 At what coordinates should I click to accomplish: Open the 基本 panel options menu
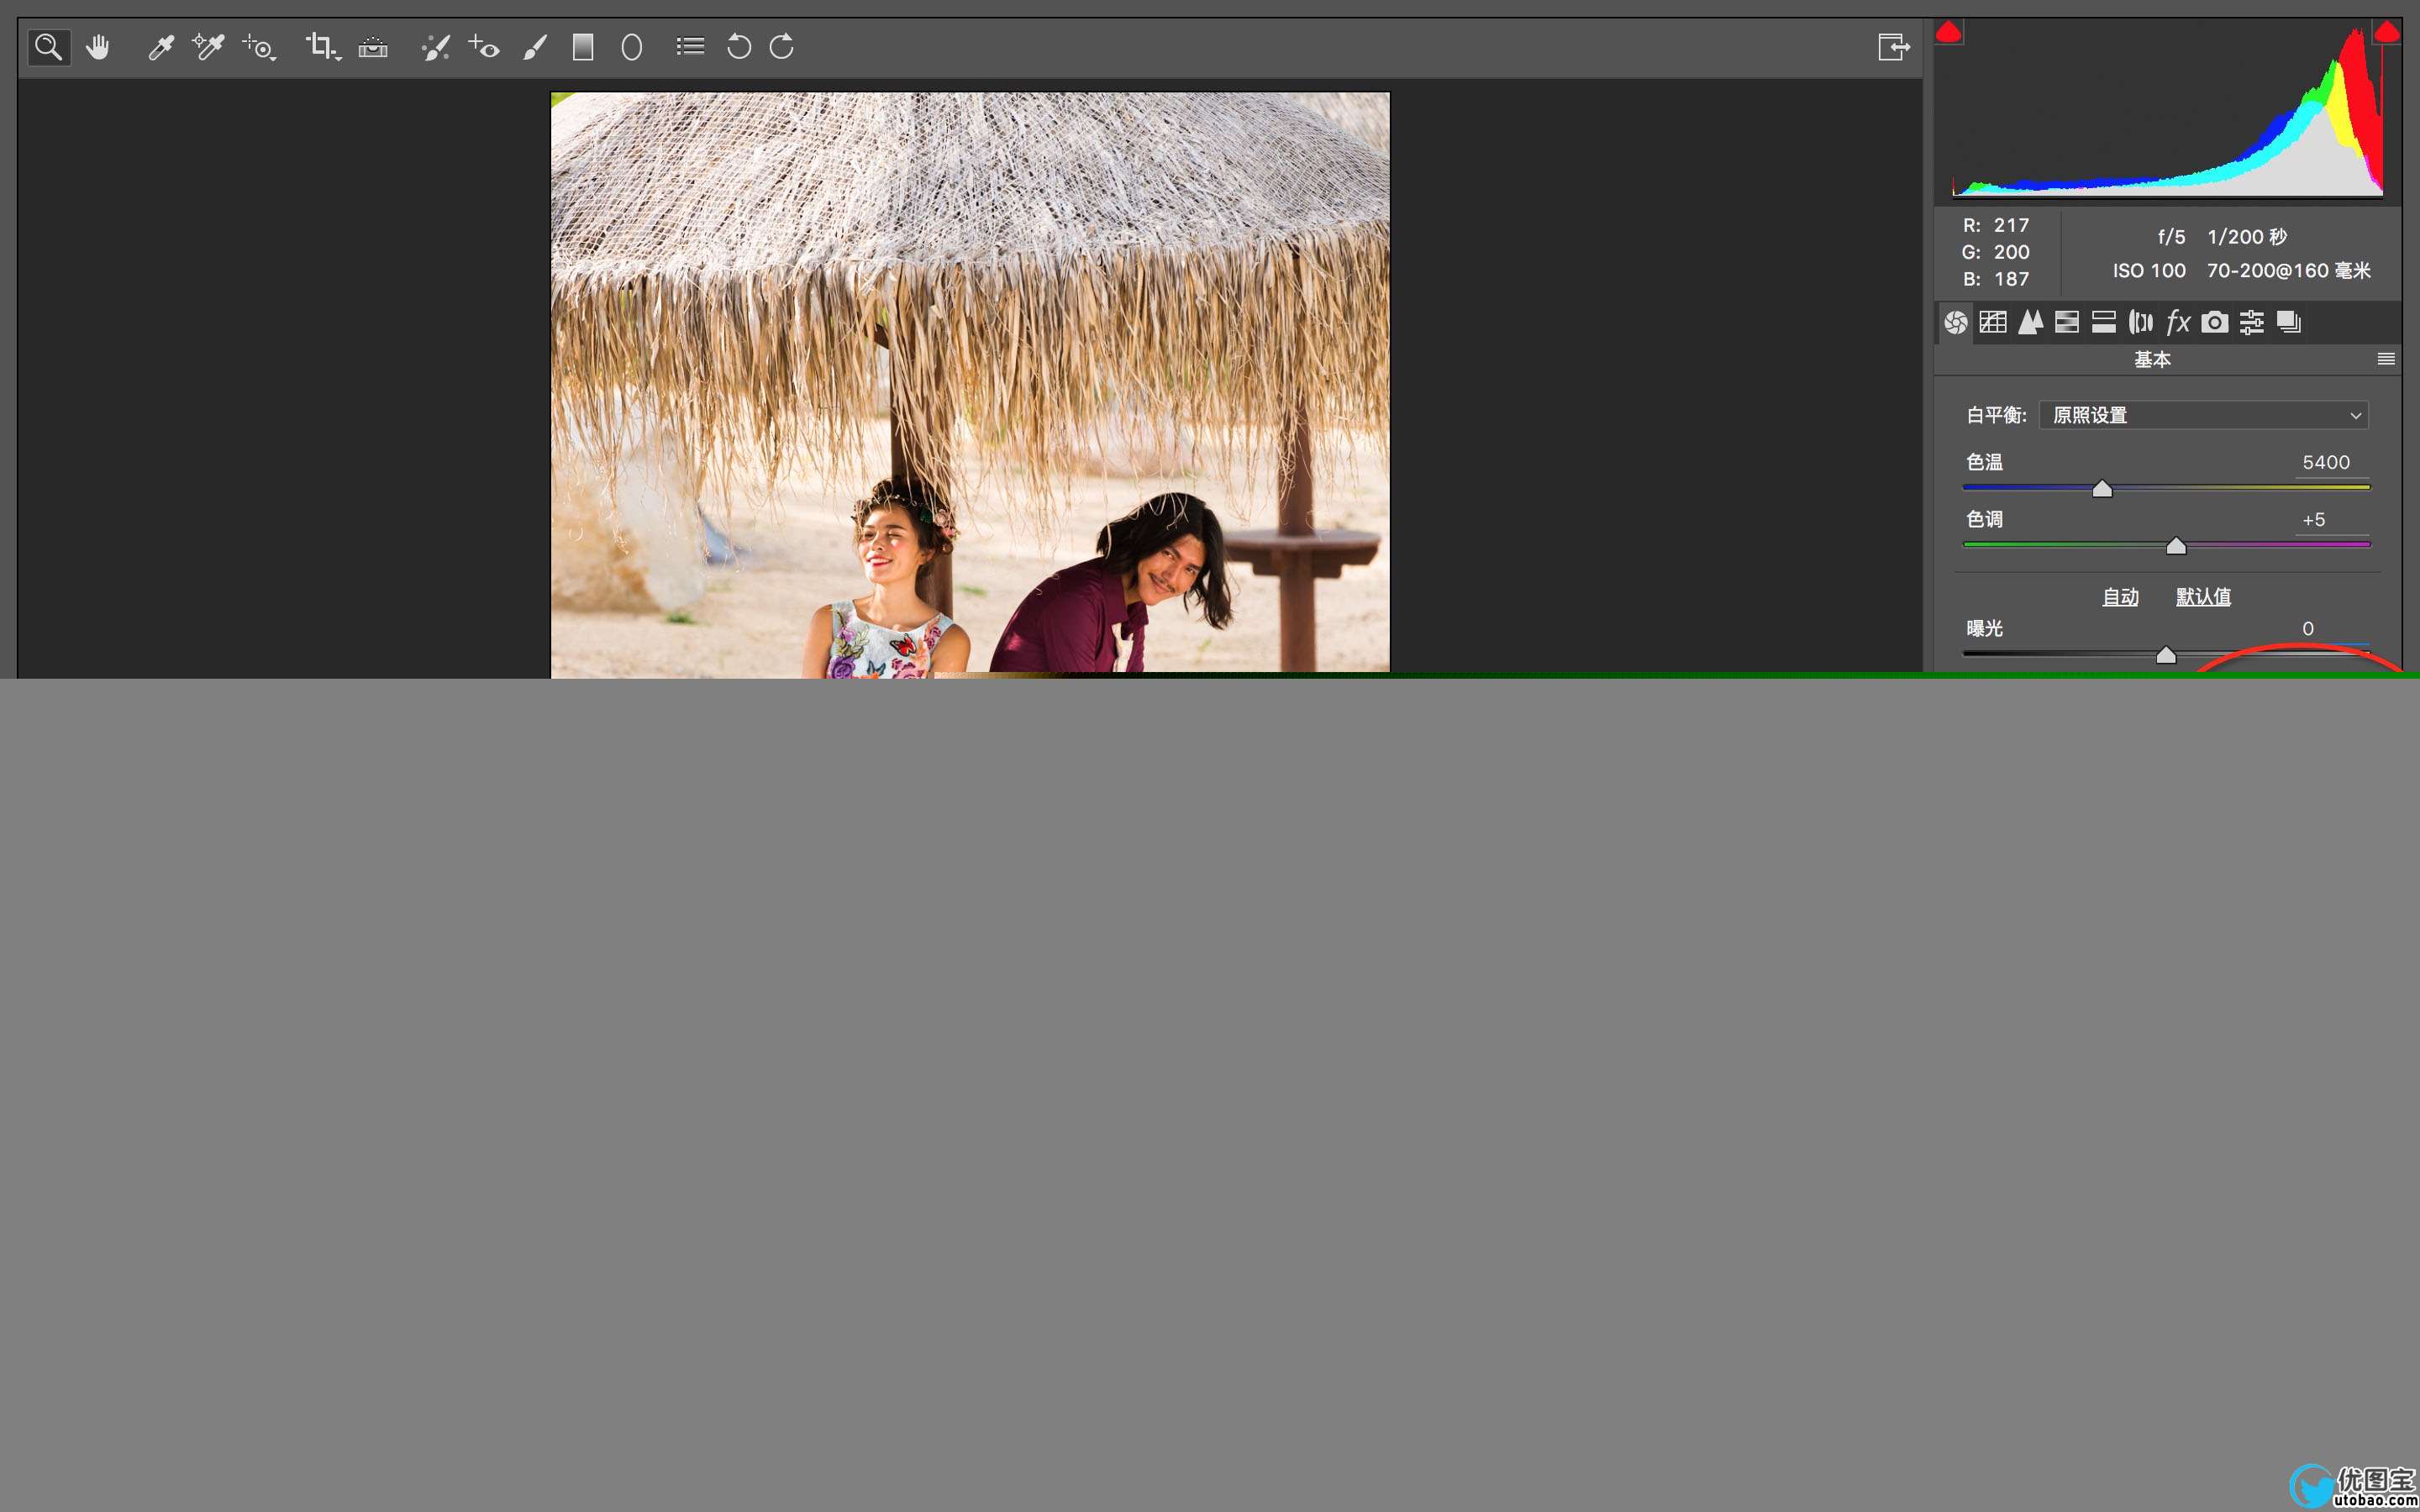tap(2386, 359)
